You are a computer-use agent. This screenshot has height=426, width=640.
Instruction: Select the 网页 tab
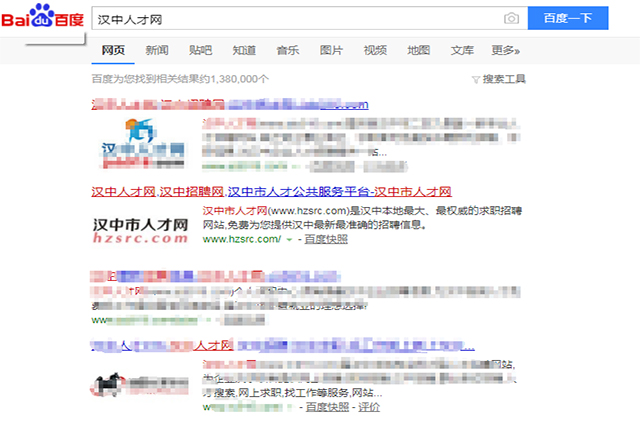tap(113, 50)
